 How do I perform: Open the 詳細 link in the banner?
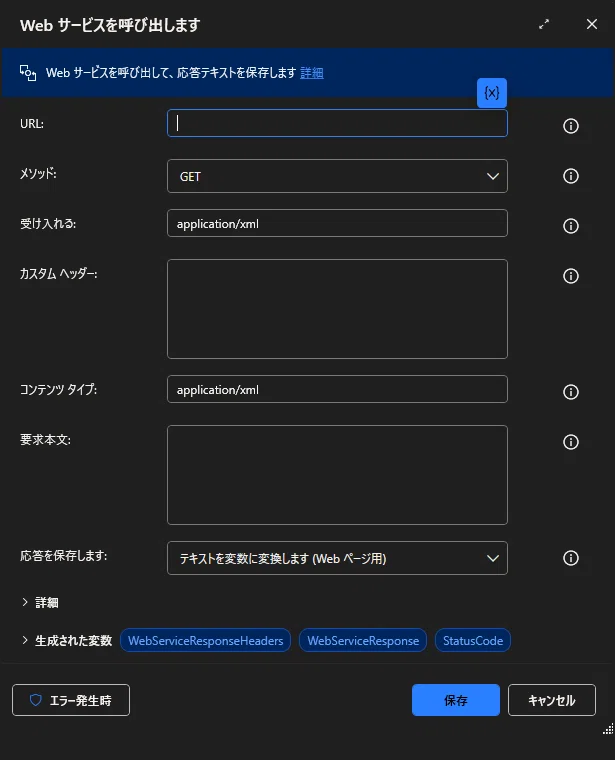(312, 73)
